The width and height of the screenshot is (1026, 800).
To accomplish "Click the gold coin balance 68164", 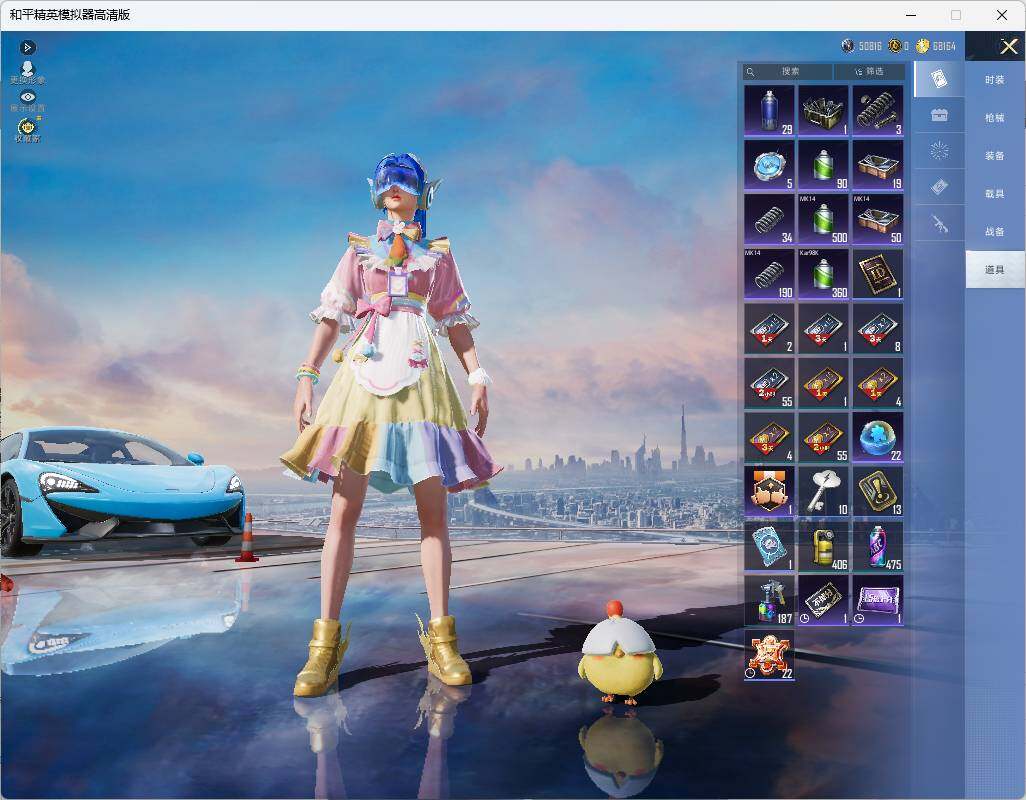I will [936, 46].
